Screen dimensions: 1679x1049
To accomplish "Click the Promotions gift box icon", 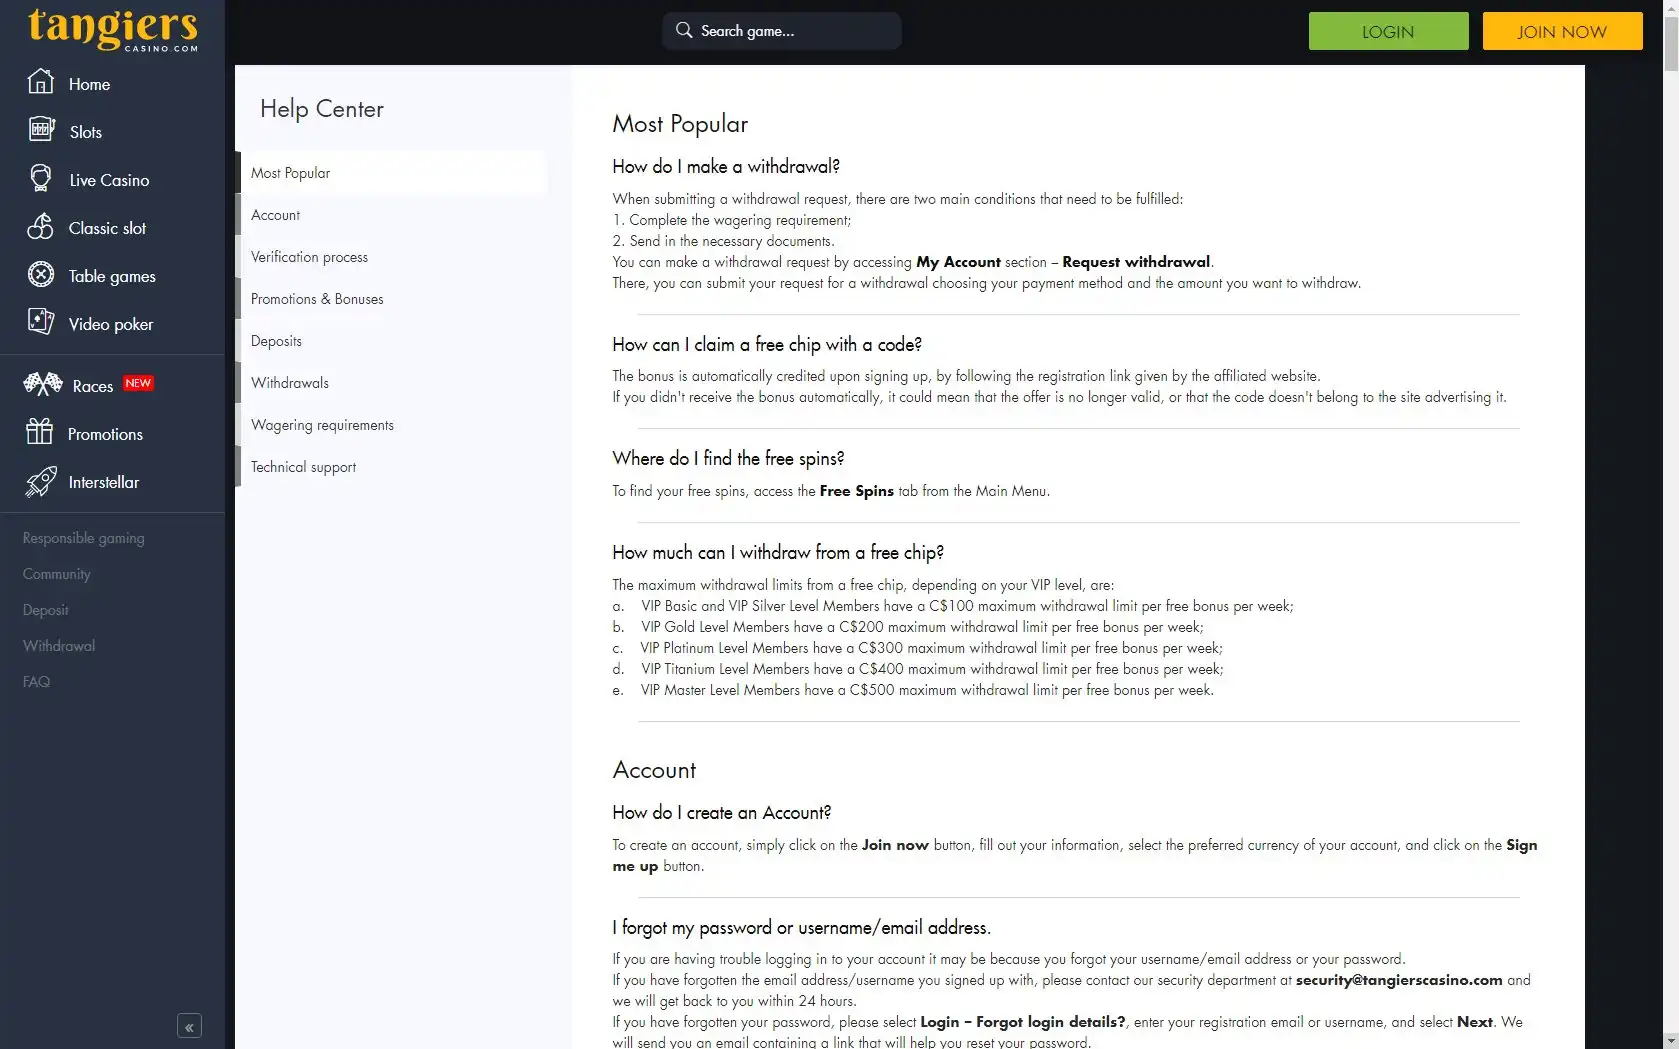I will 40,432.
